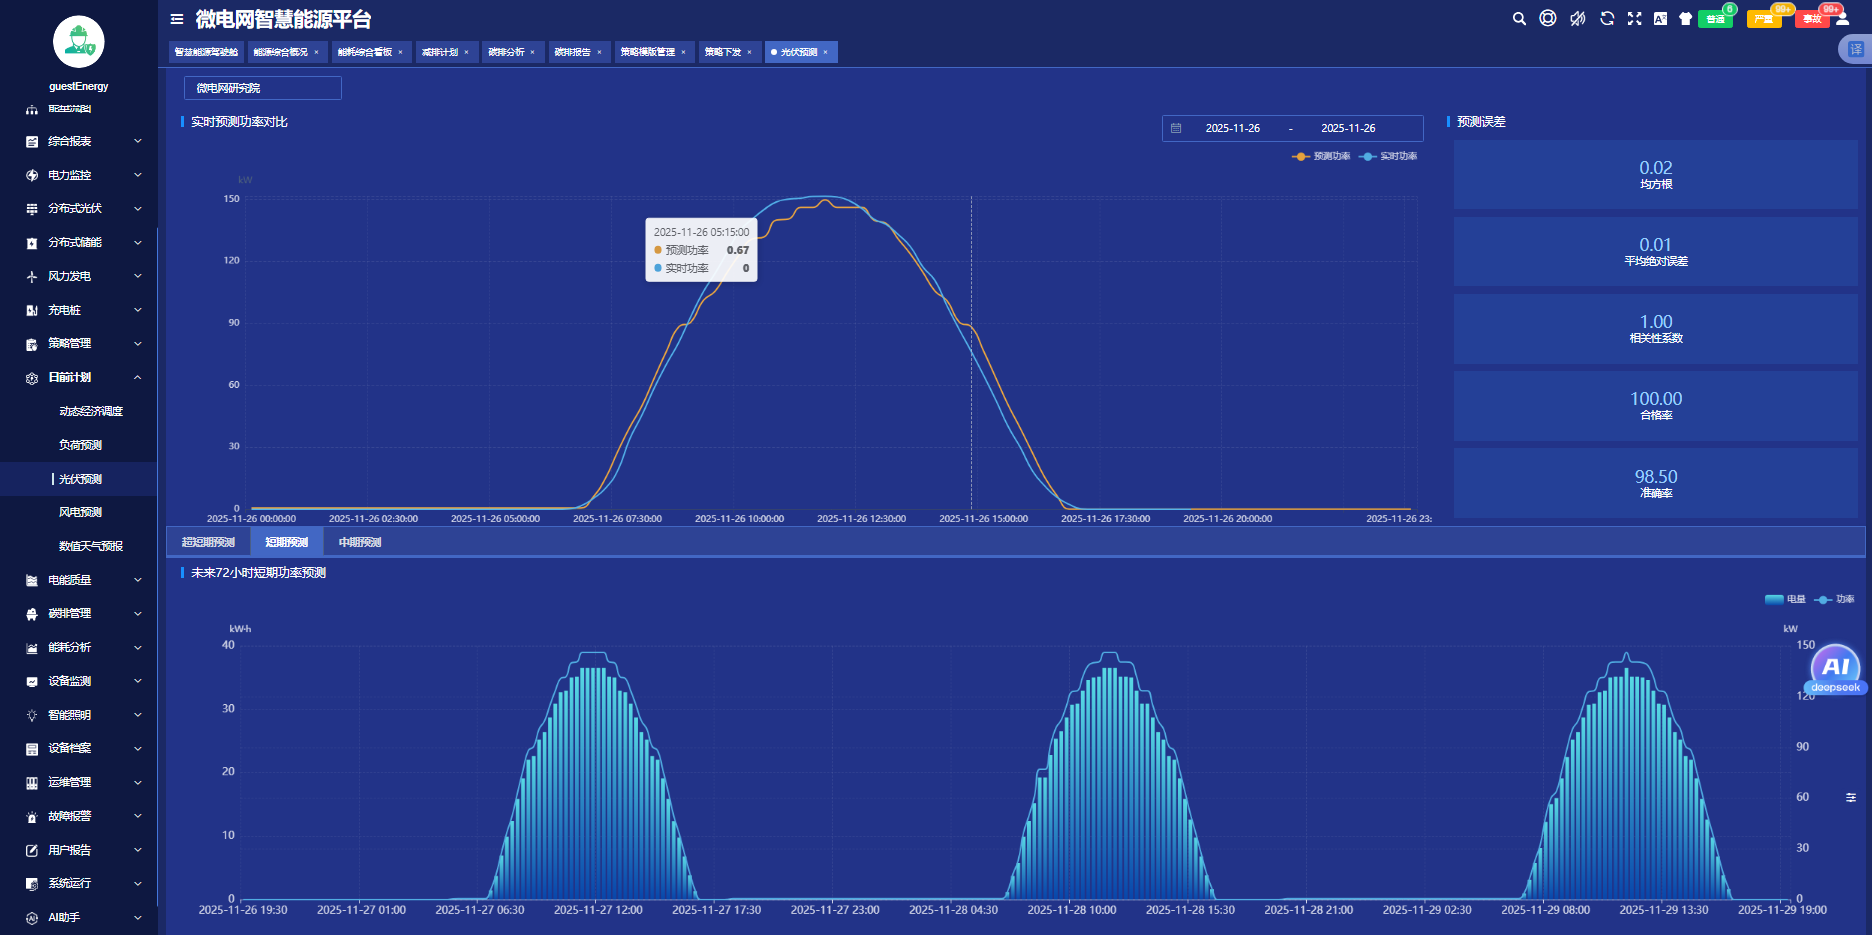
Task: Open the floating AI deepseek assistant
Action: tap(1835, 670)
